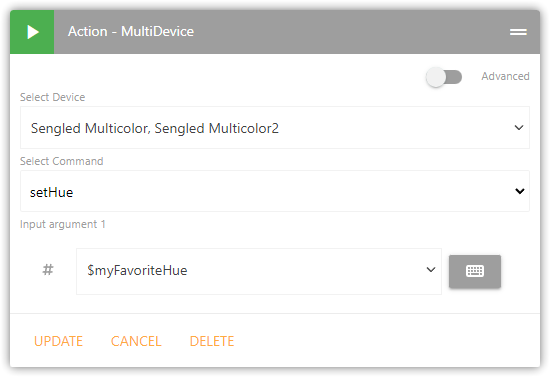Expand the $myFavoriteHue variable dropdown arrow

point(431,270)
